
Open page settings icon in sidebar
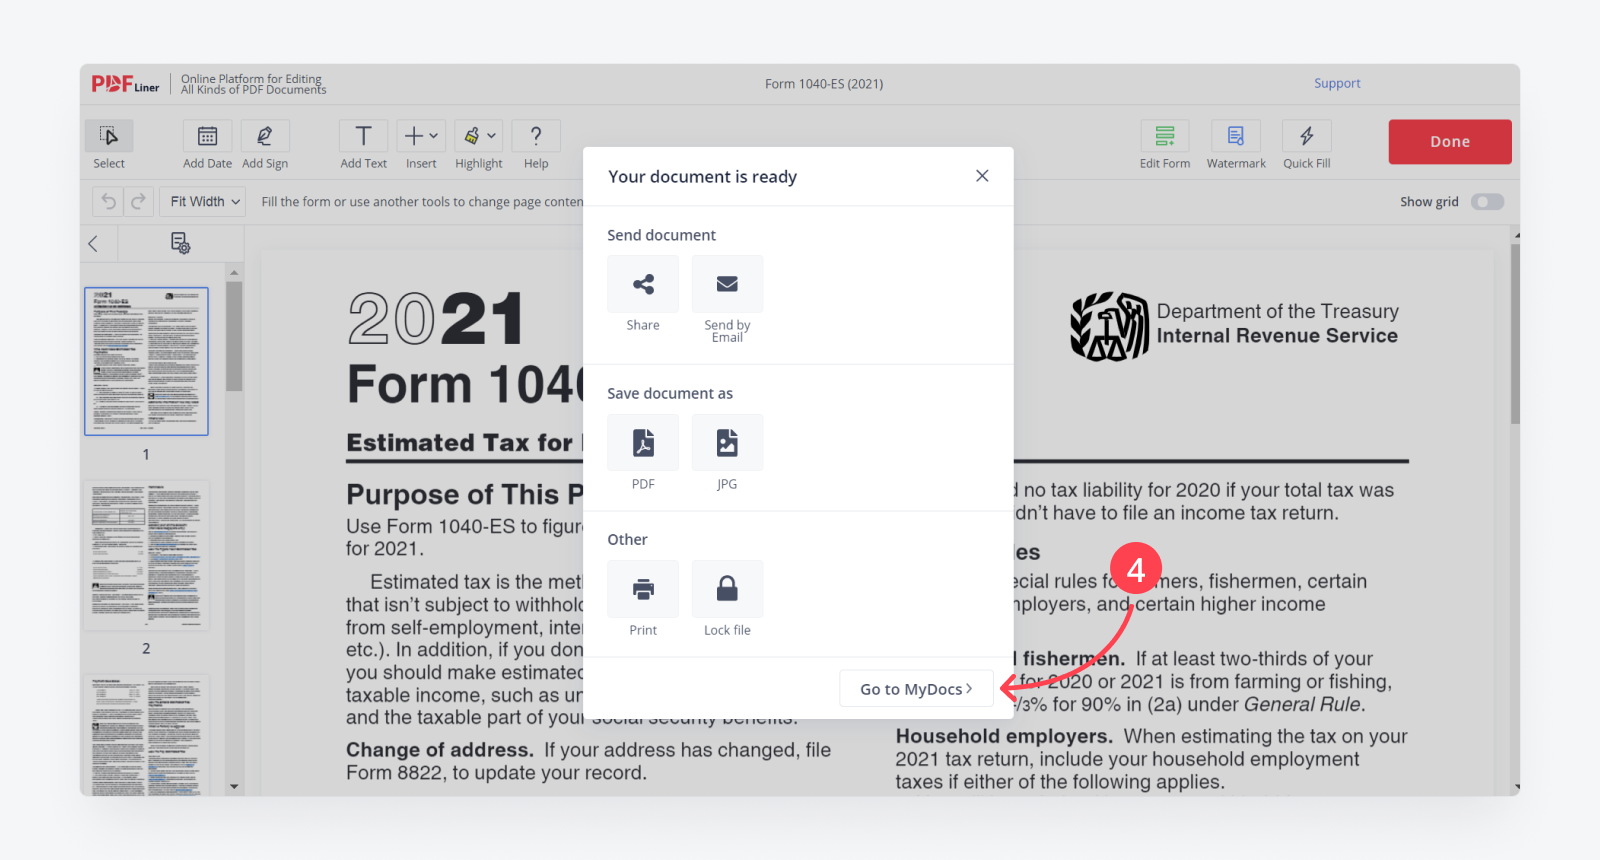tap(180, 243)
